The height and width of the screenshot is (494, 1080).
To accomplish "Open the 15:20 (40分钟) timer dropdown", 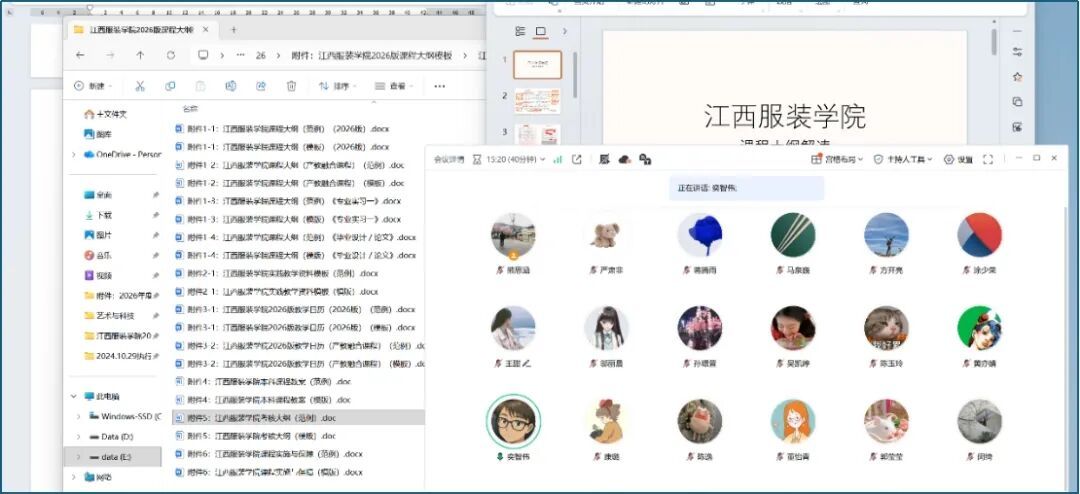I will point(509,159).
